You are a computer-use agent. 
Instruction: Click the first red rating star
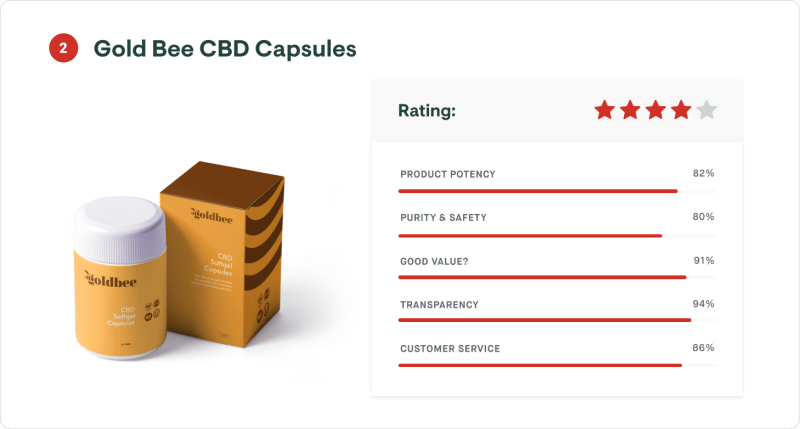[604, 110]
